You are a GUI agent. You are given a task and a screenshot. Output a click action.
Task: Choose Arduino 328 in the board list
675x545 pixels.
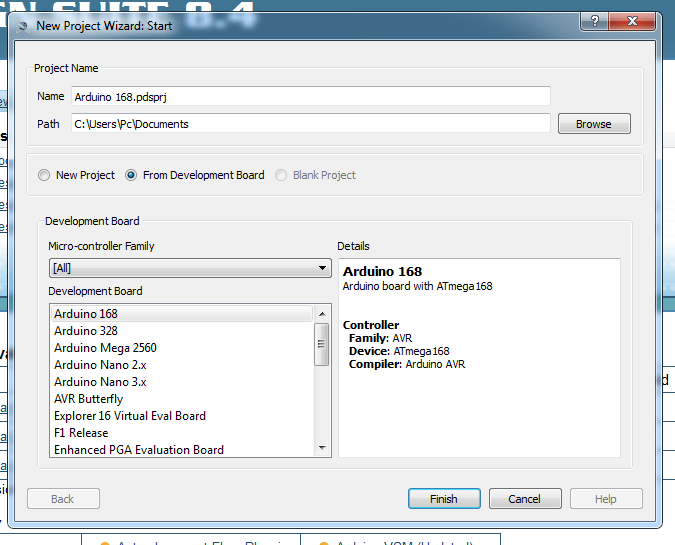click(x=182, y=331)
